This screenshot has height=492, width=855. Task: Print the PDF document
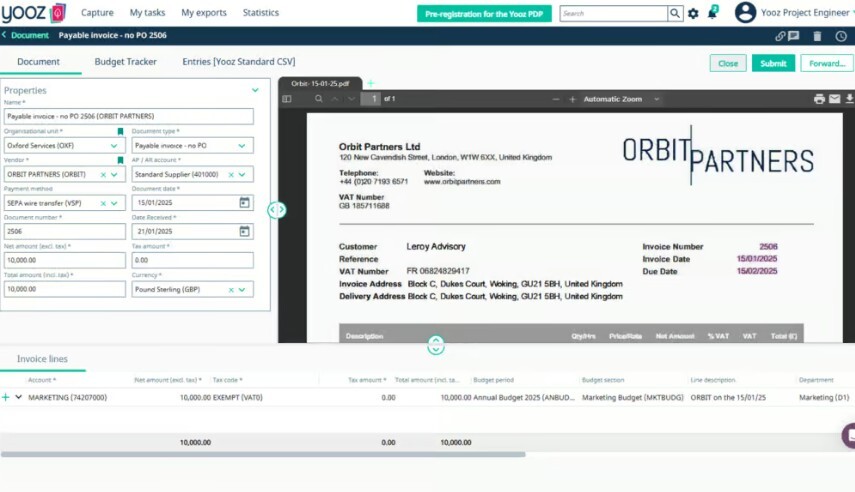[819, 99]
